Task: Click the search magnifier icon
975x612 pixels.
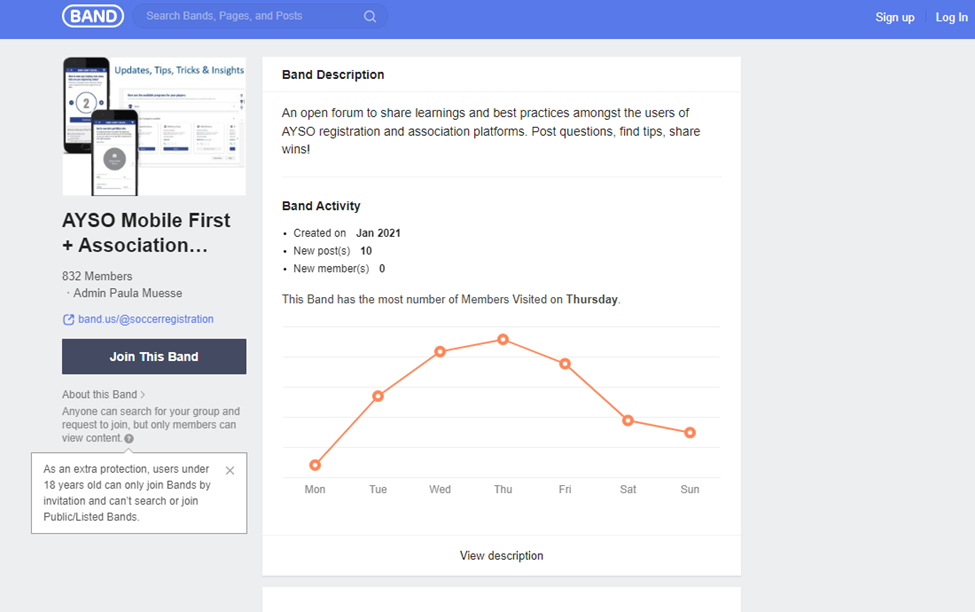Action: [370, 16]
